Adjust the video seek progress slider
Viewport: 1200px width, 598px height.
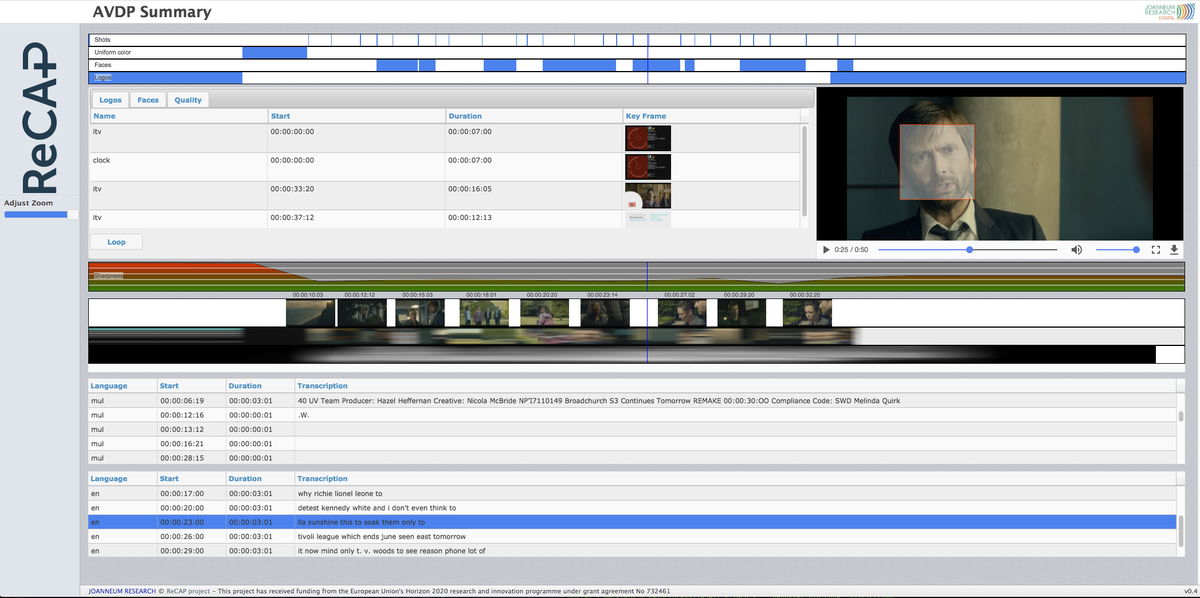[969, 249]
